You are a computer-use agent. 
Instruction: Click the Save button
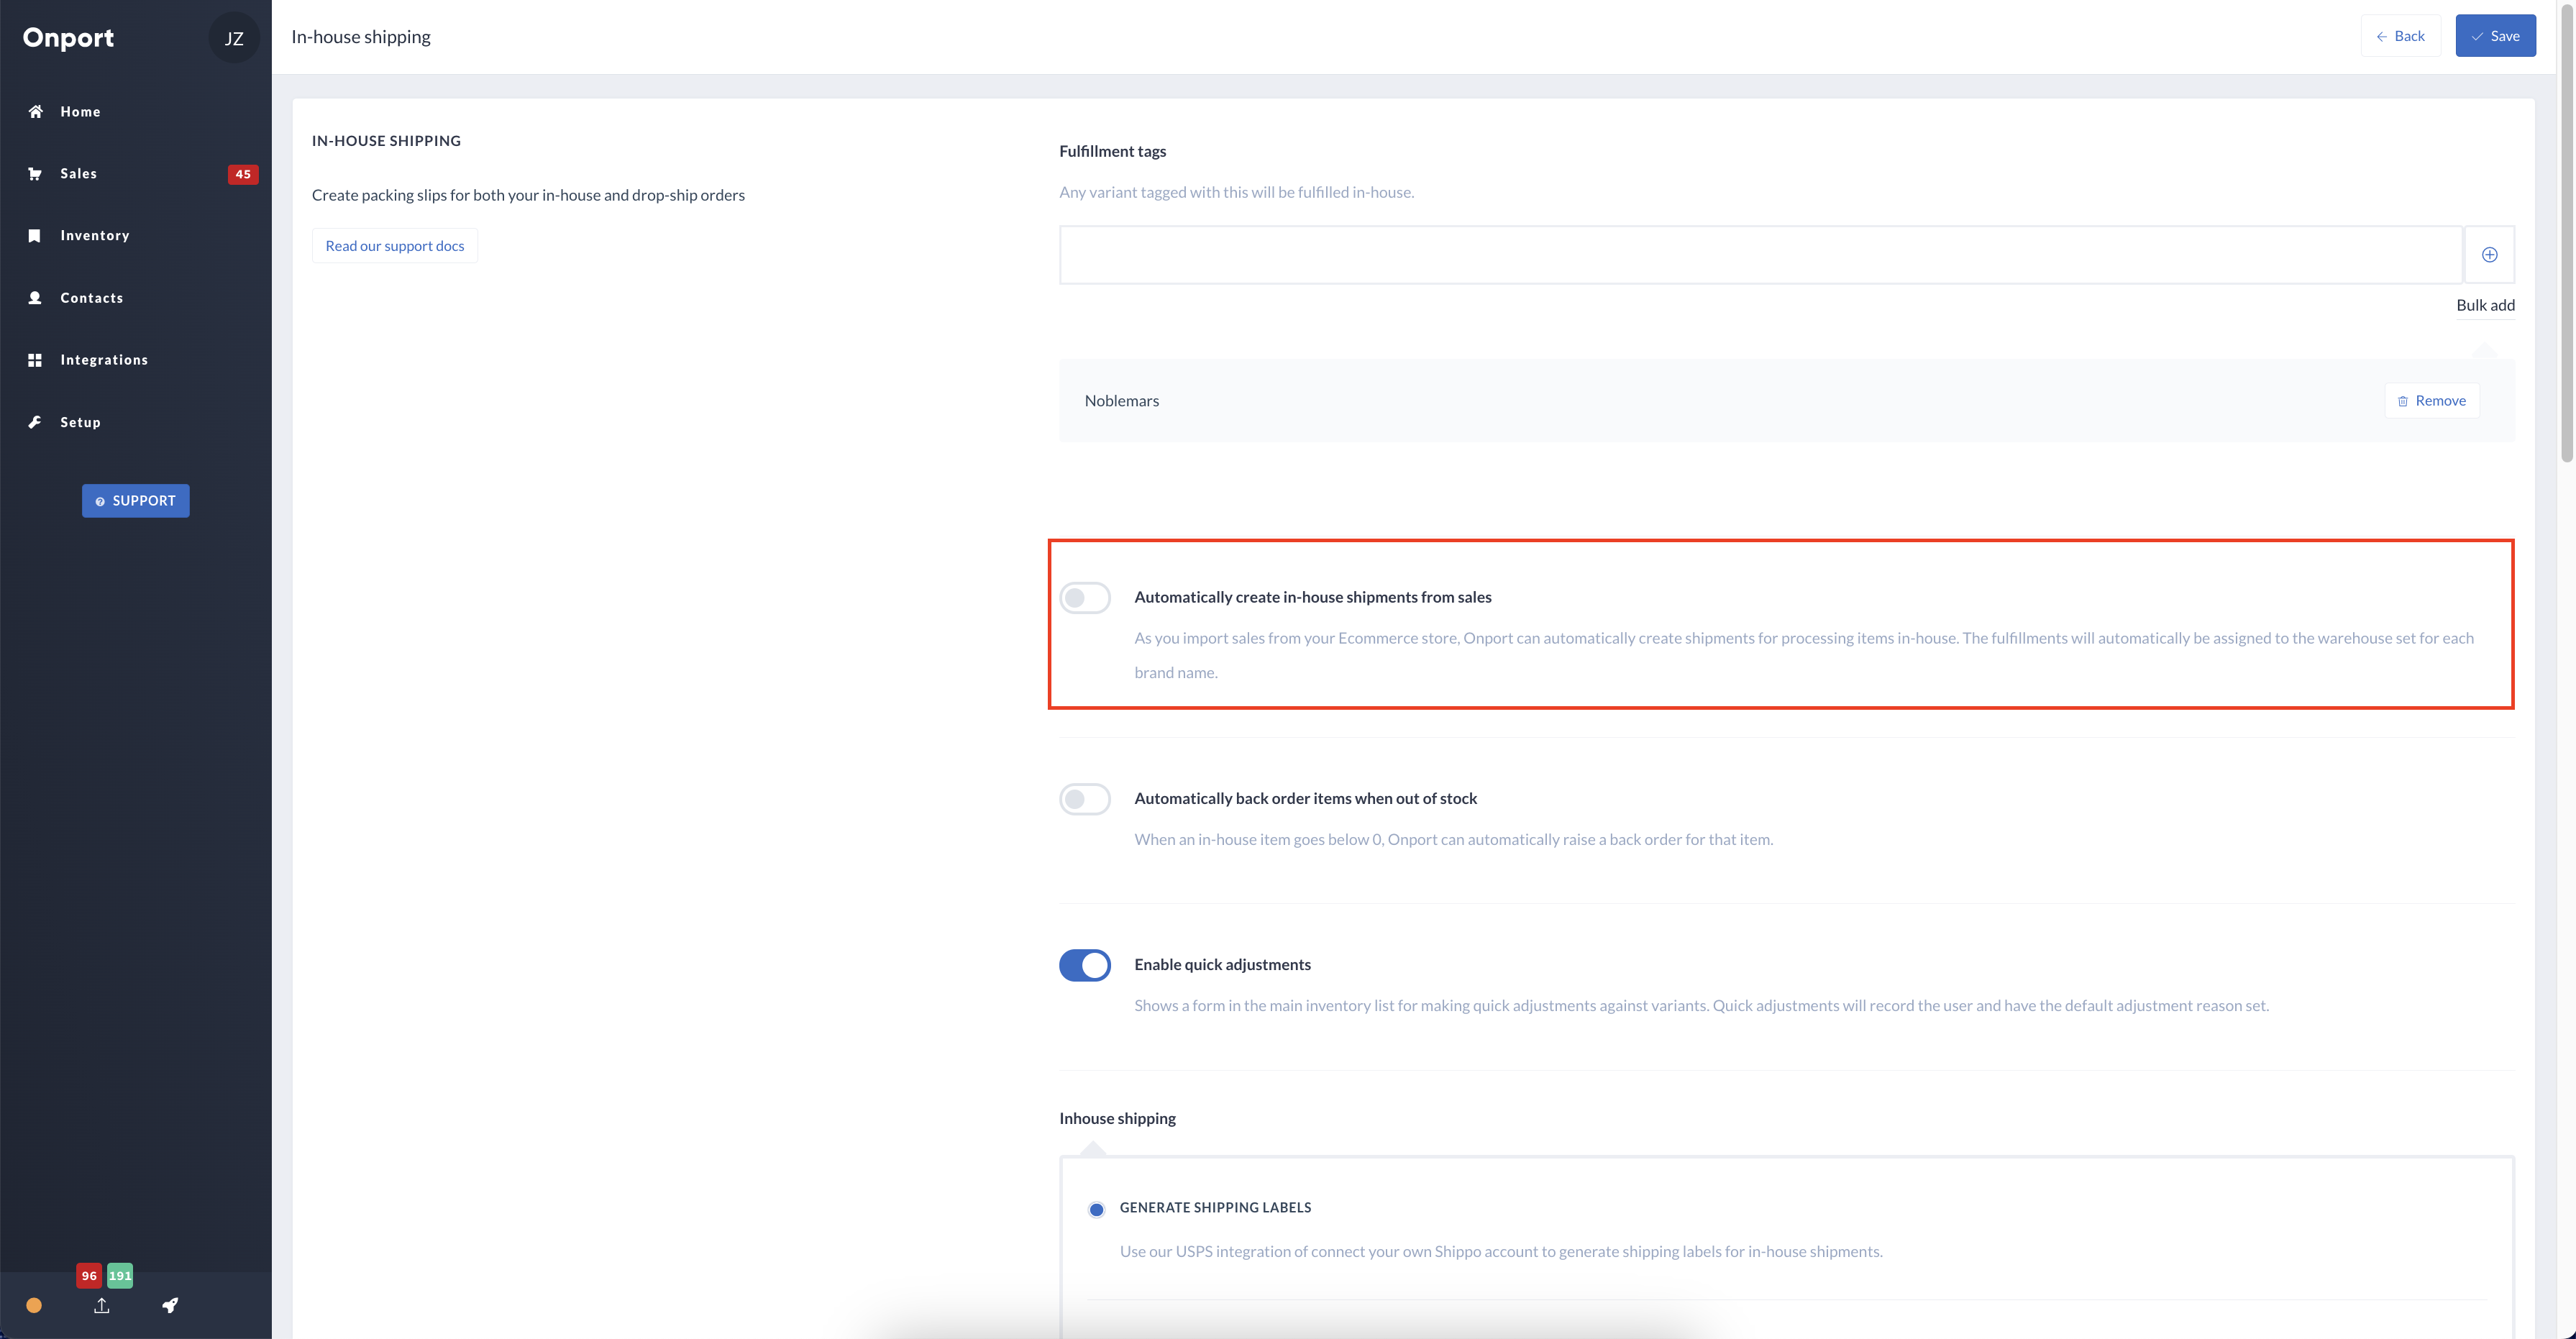(x=2495, y=36)
